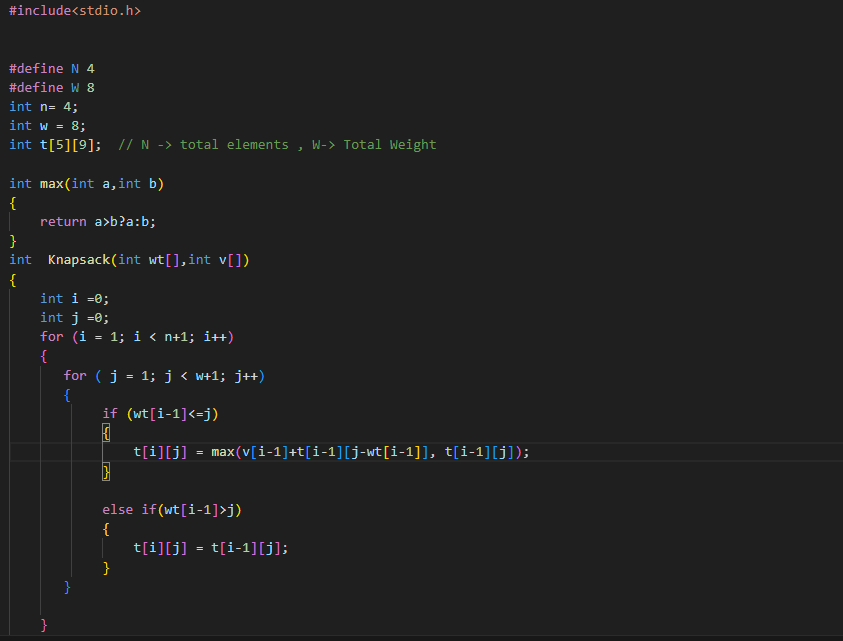Place cursor on 'int w = 8;' line
Image resolution: width=843 pixels, height=641 pixels.
tap(47, 126)
